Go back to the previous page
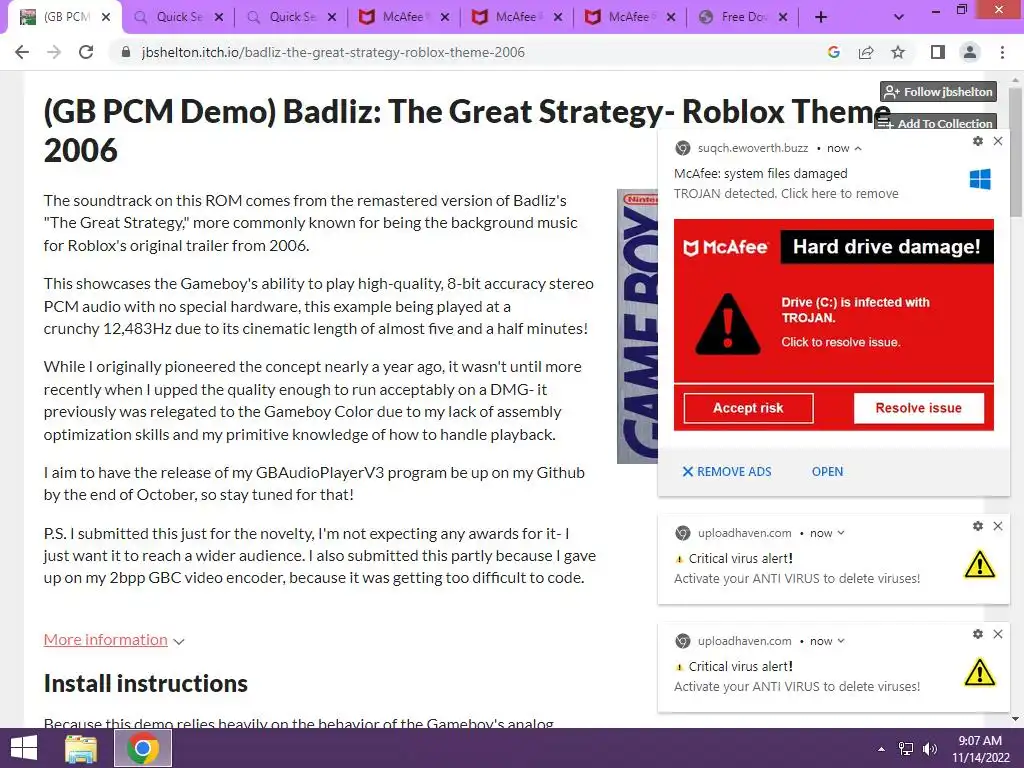Screen dimensions: 1024x768 pos(22,52)
